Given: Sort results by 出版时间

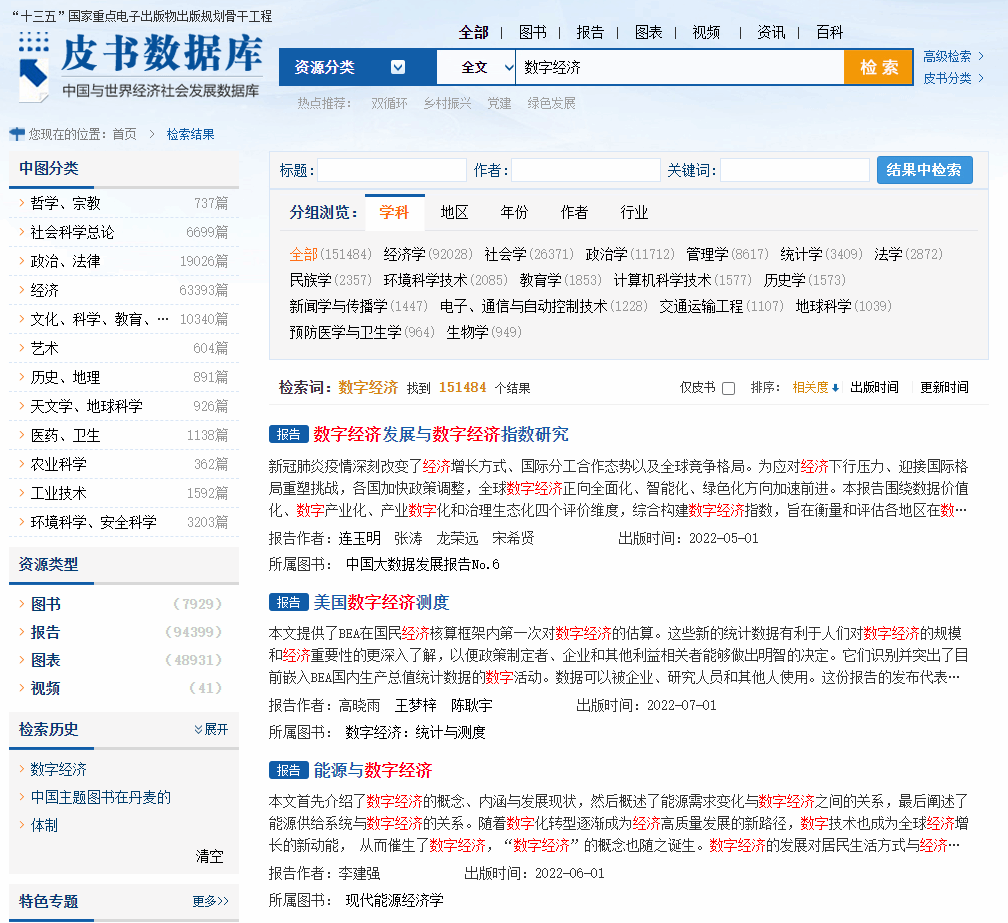Looking at the screenshot, I should pos(874,388).
